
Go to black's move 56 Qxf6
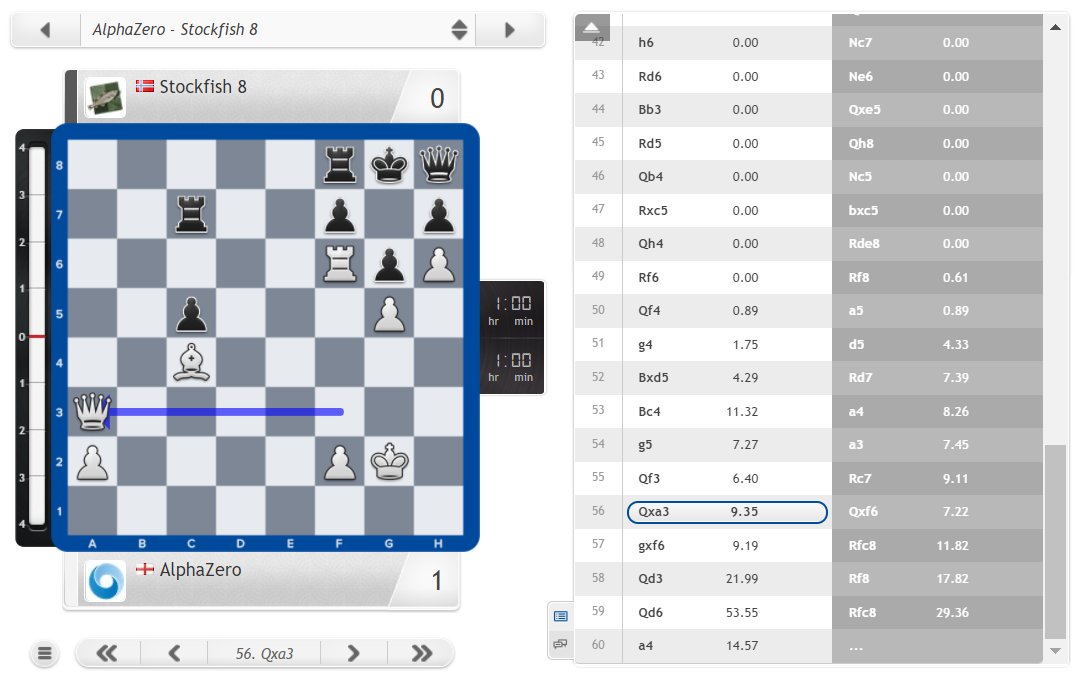pos(937,511)
